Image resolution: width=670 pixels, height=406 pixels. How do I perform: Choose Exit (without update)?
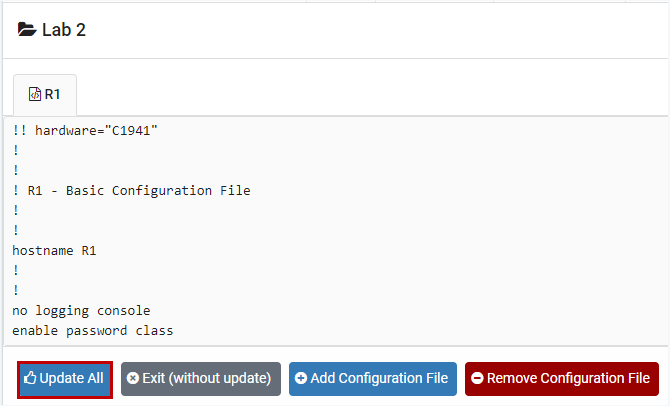201,379
